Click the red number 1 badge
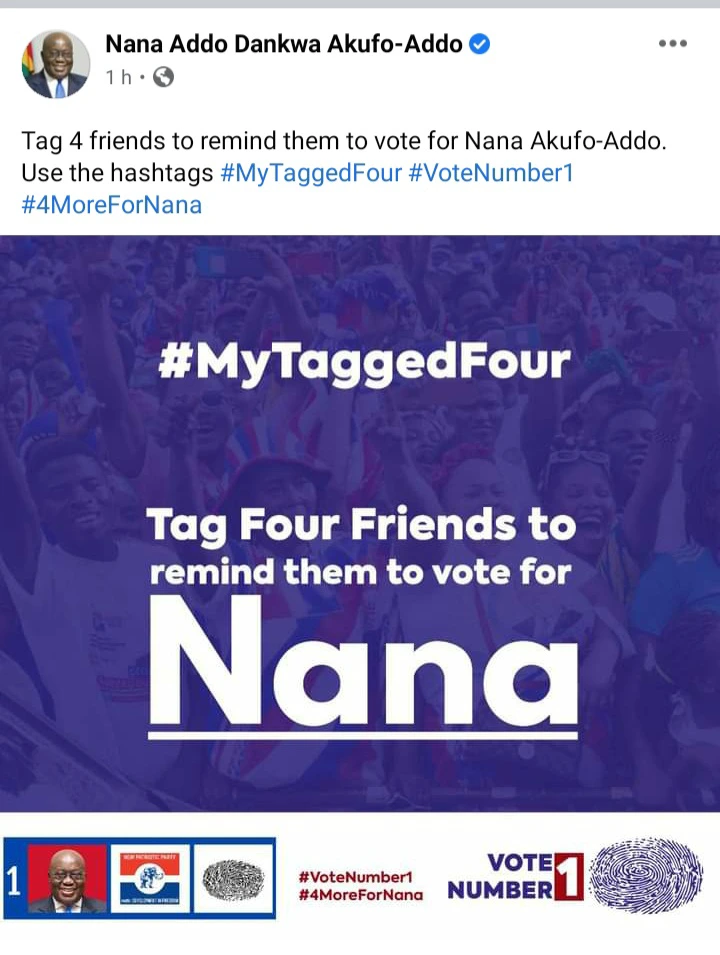The width and height of the screenshot is (720, 955). tap(568, 876)
